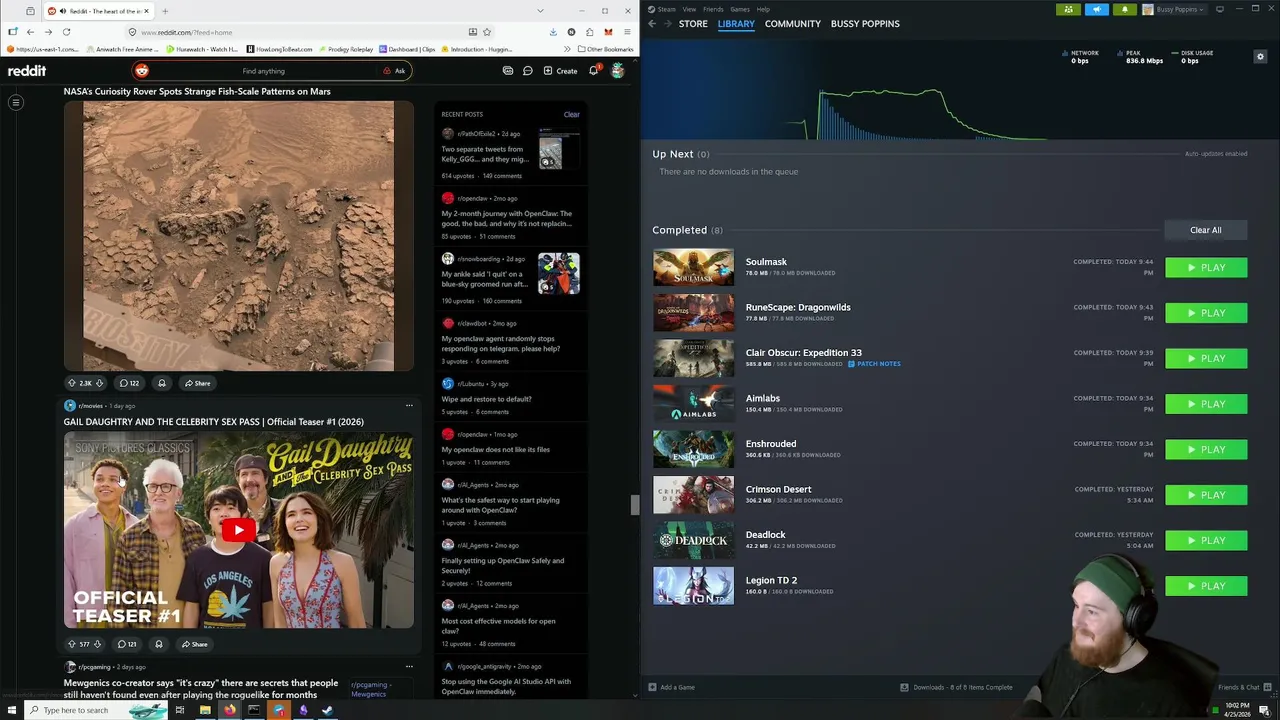The image size is (1280, 720).
Task: Open Reddit notifications bell
Action: tap(593, 71)
